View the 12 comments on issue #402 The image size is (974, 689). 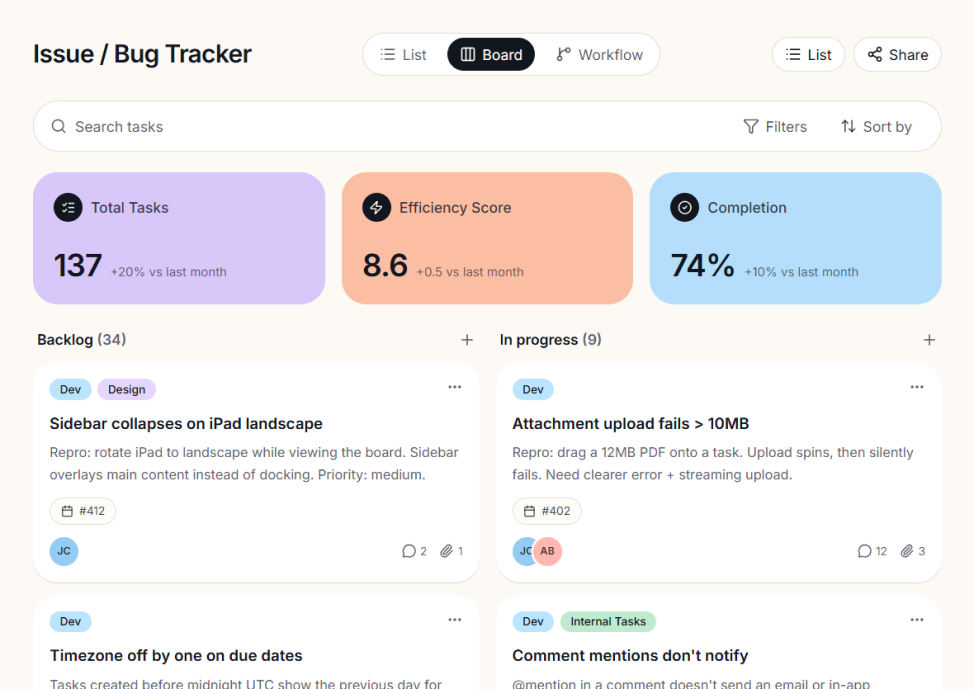(x=872, y=552)
